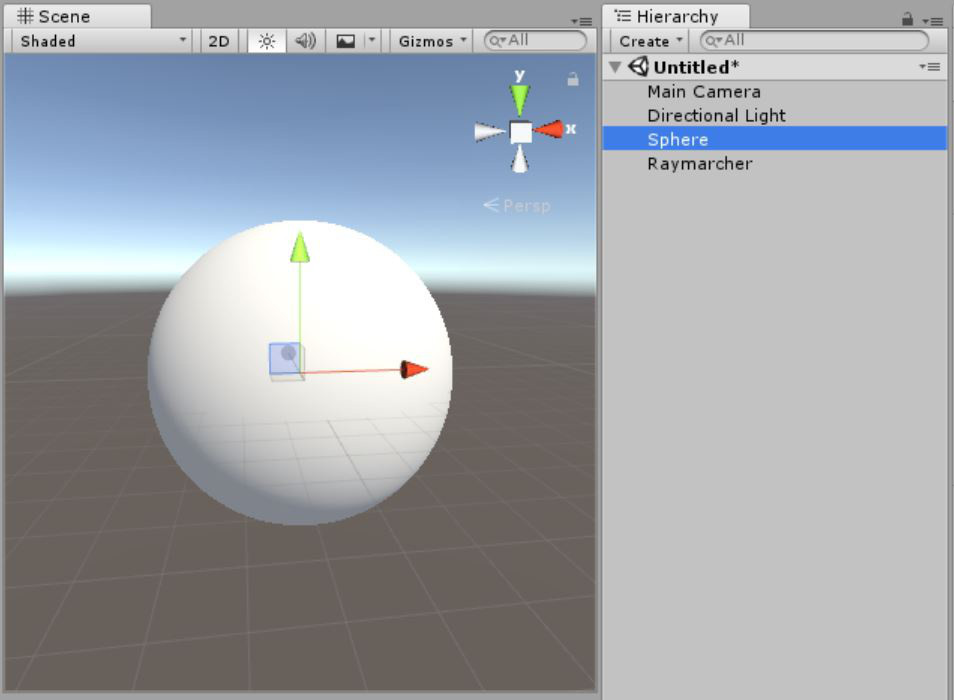Collapse the Untitled scene tree

pos(615,67)
